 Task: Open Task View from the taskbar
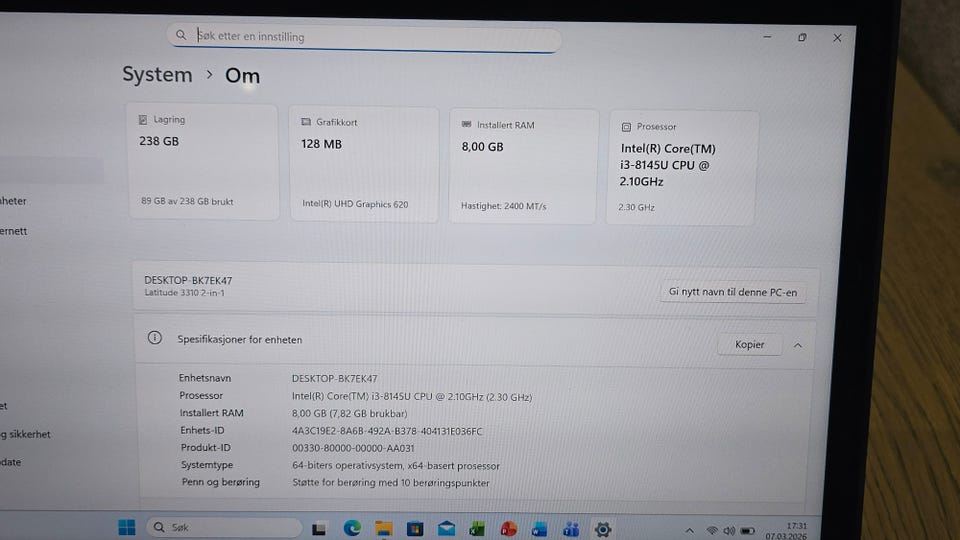(x=319, y=529)
